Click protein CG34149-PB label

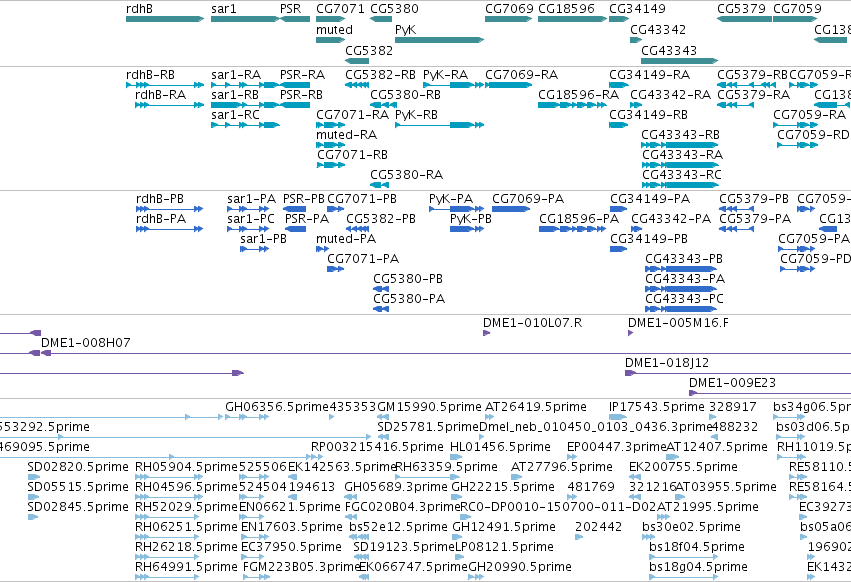649,239
